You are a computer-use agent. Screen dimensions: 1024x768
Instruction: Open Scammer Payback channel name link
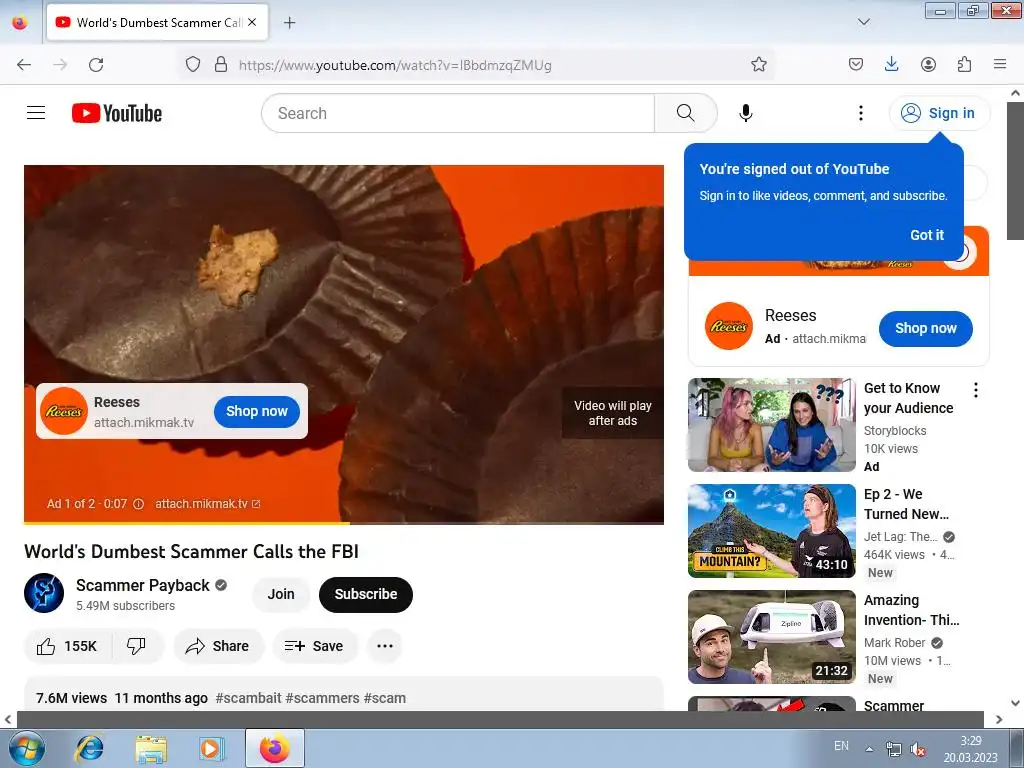click(x=142, y=585)
